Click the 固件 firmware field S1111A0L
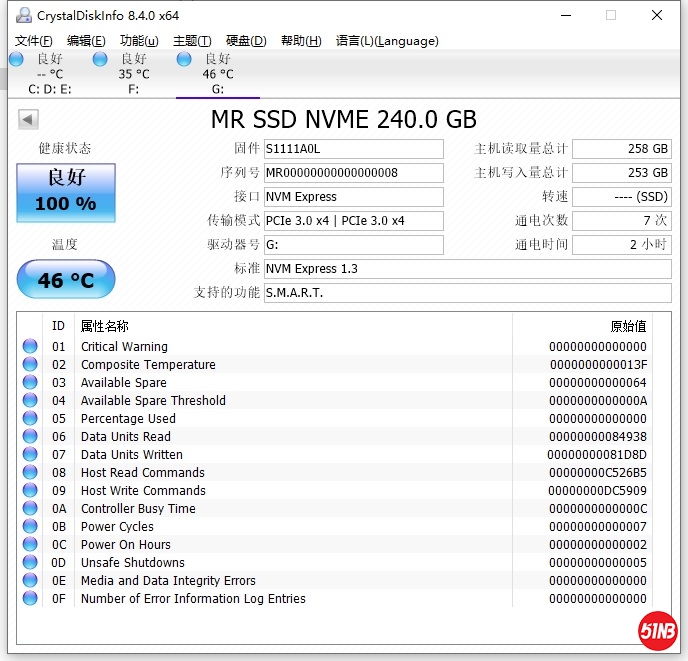This screenshot has width=688, height=661. click(353, 149)
